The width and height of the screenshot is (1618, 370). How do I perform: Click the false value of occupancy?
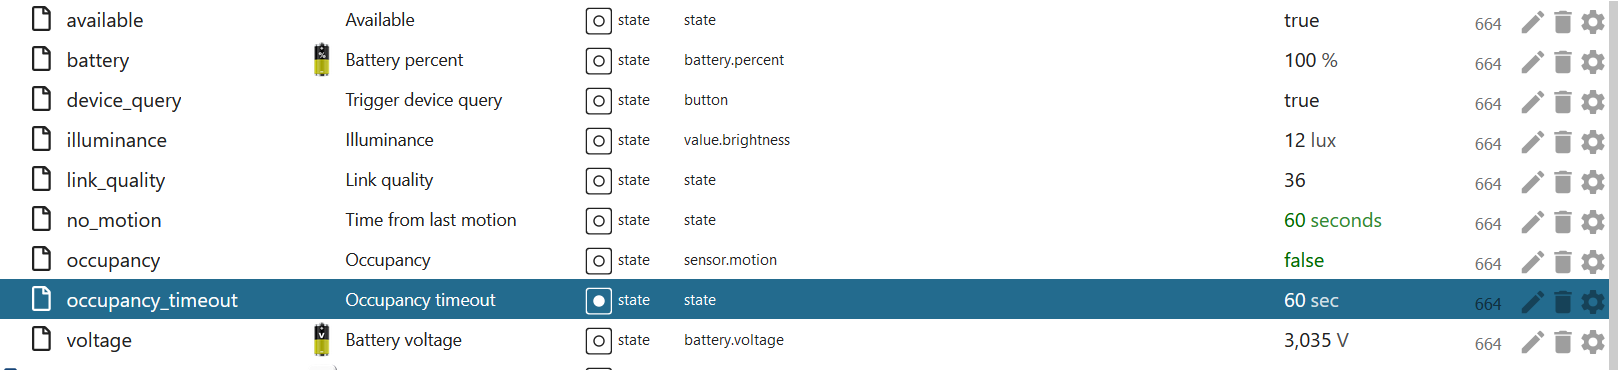[x=1303, y=260]
